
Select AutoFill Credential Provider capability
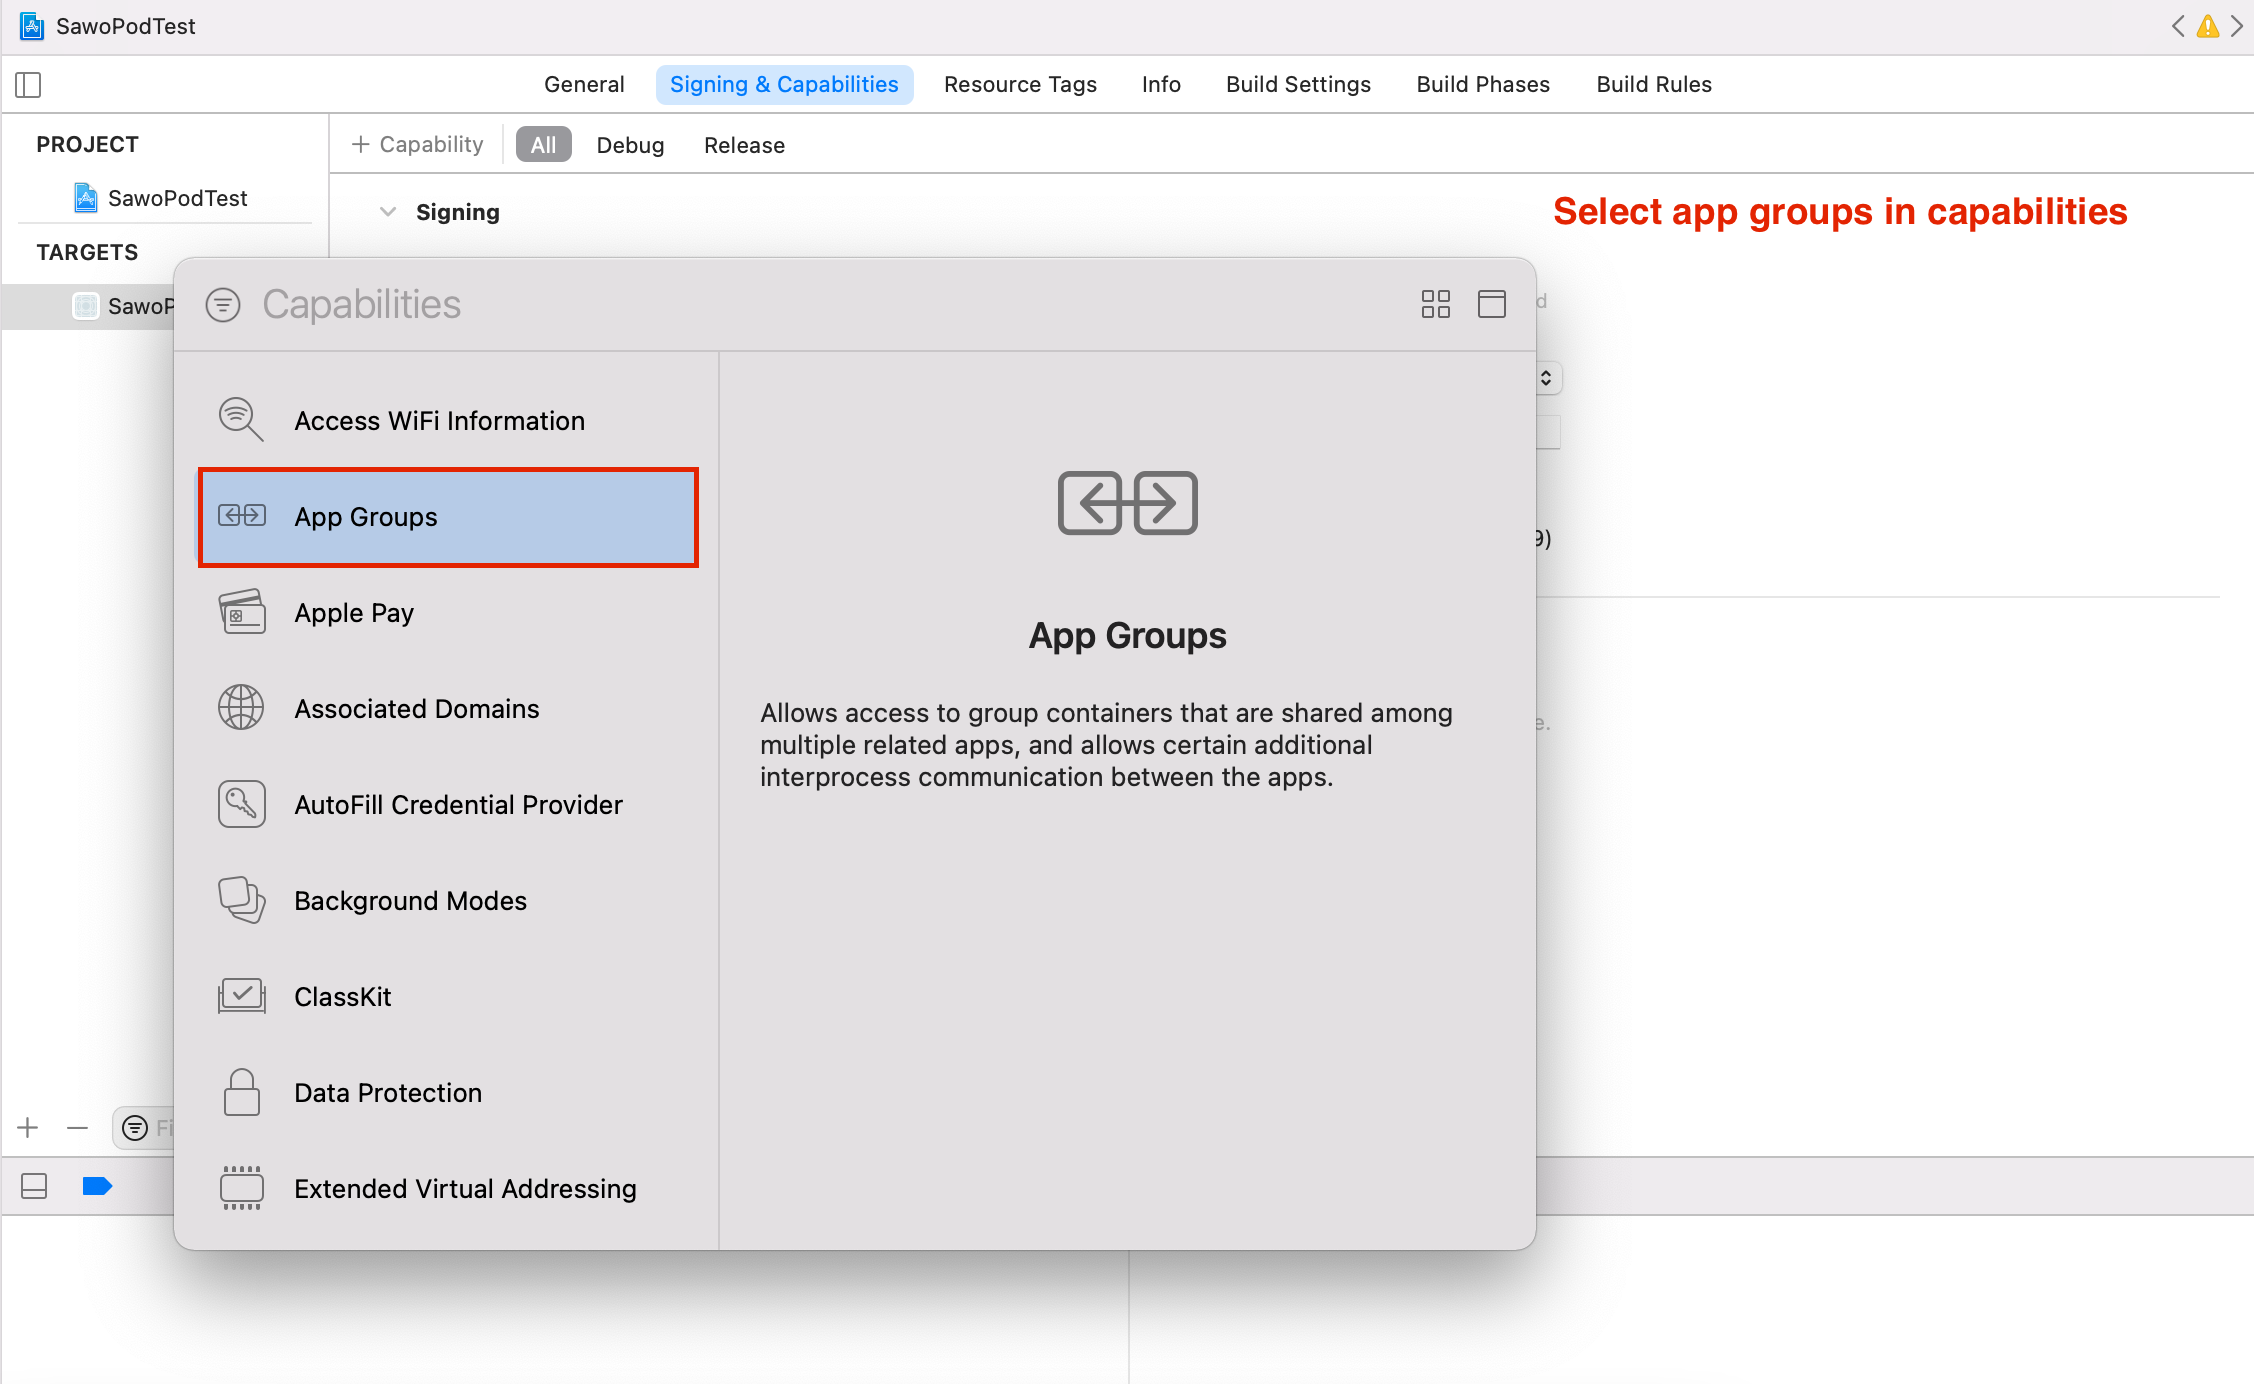click(x=447, y=805)
